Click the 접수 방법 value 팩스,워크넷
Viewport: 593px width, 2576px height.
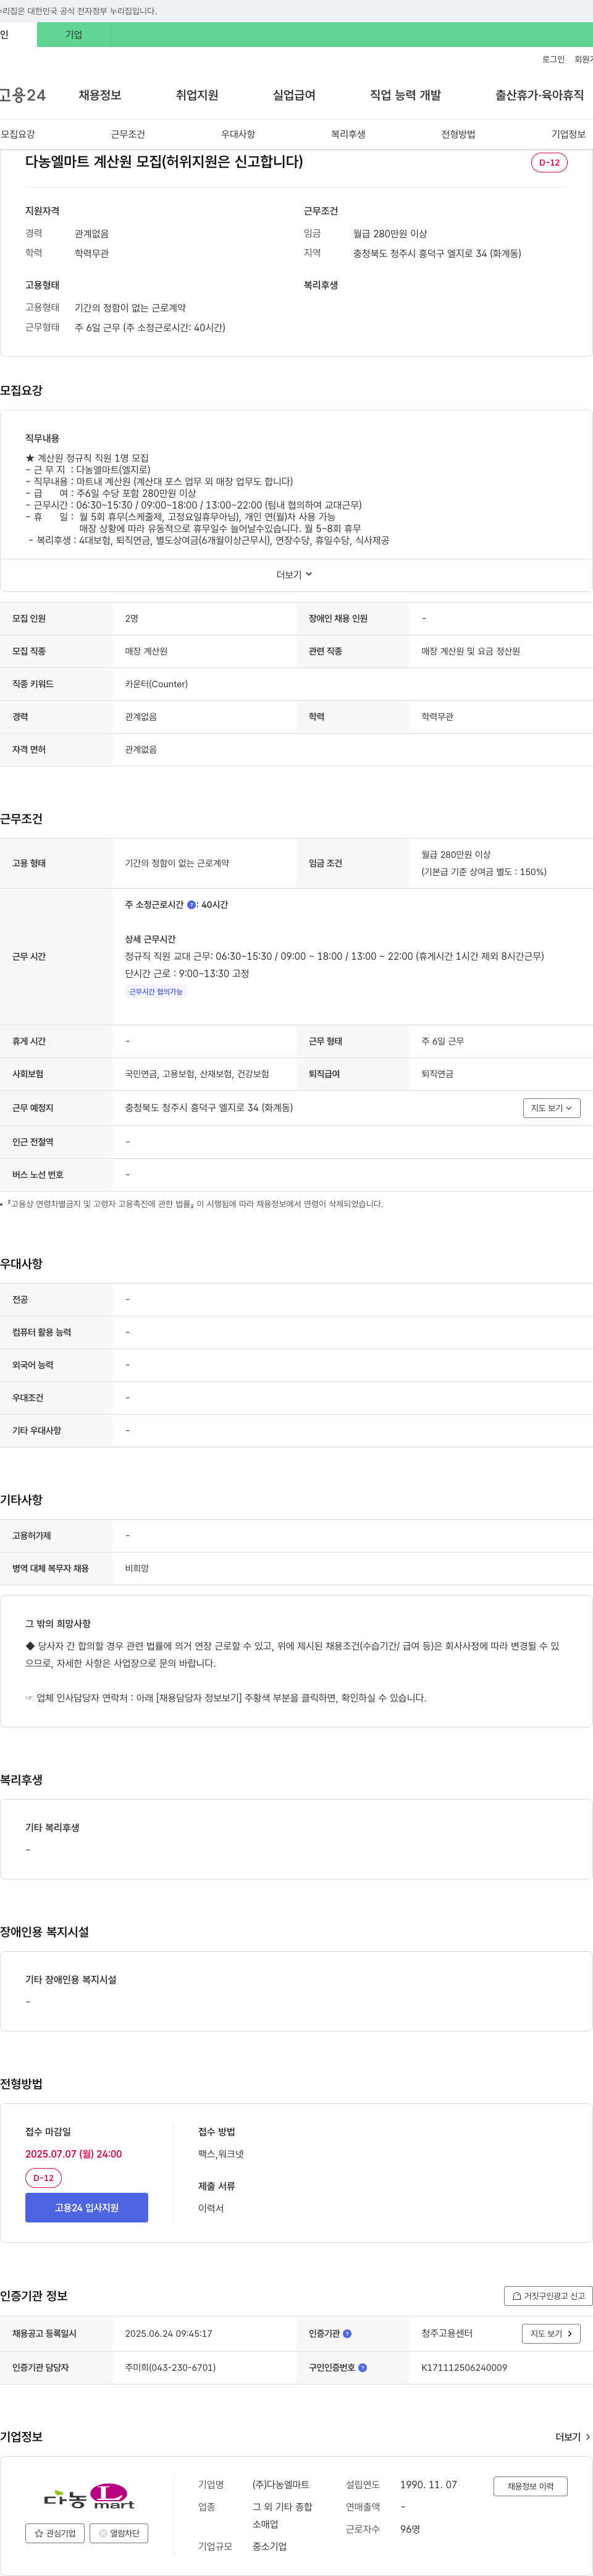[x=221, y=2154]
